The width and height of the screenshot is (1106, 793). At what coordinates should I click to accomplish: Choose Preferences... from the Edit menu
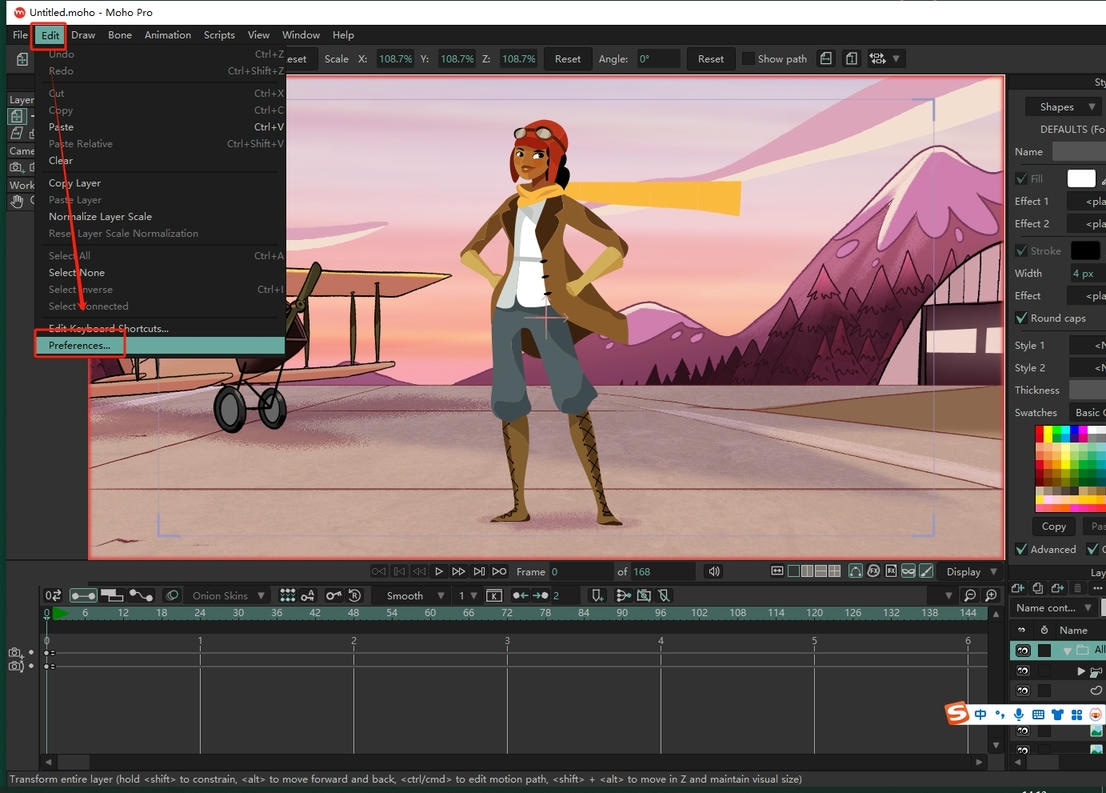[x=80, y=345]
